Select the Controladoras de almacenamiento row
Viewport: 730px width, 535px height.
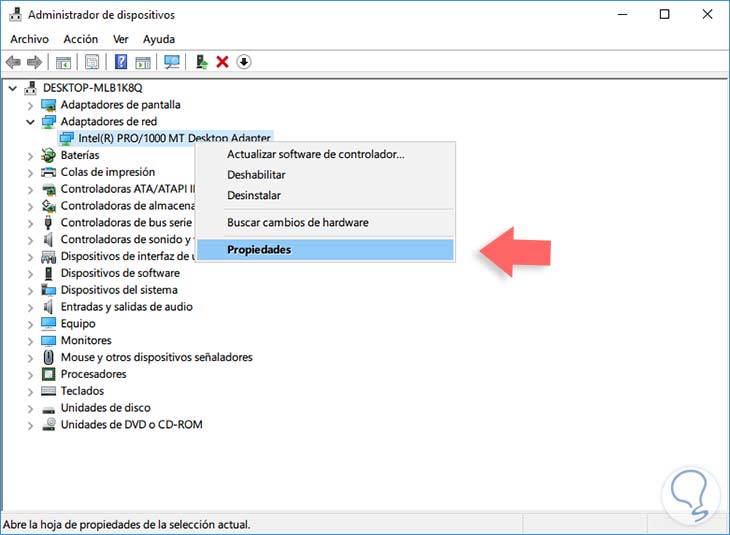[x=128, y=206]
